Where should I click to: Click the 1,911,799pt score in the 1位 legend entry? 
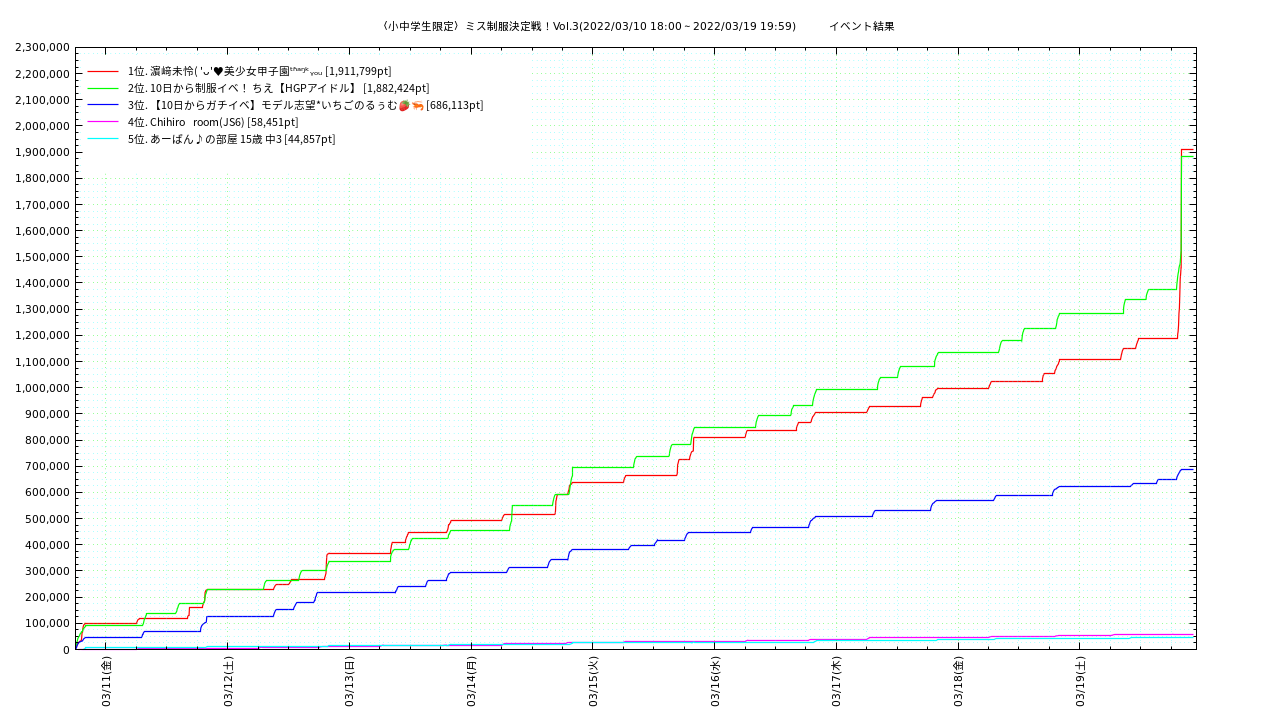pos(358,71)
